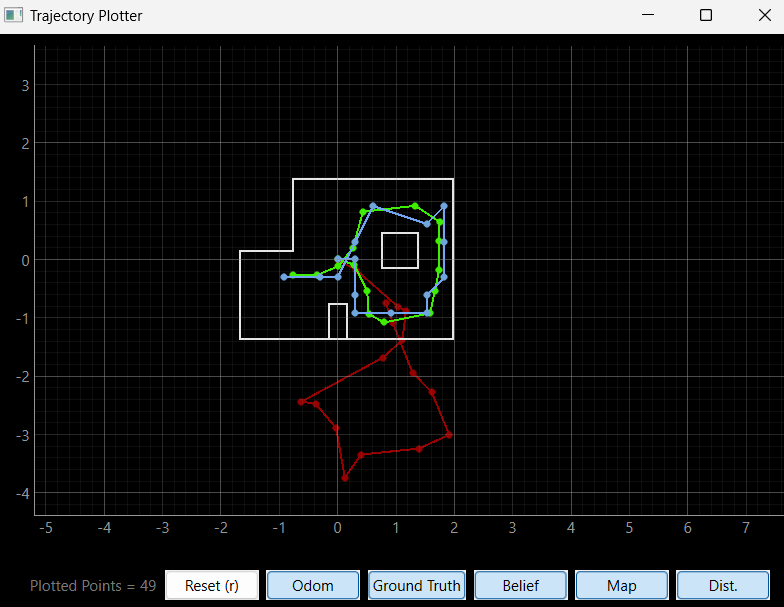The width and height of the screenshot is (784, 607).
Task: Toggle the Odom trajectory display
Action: point(312,585)
